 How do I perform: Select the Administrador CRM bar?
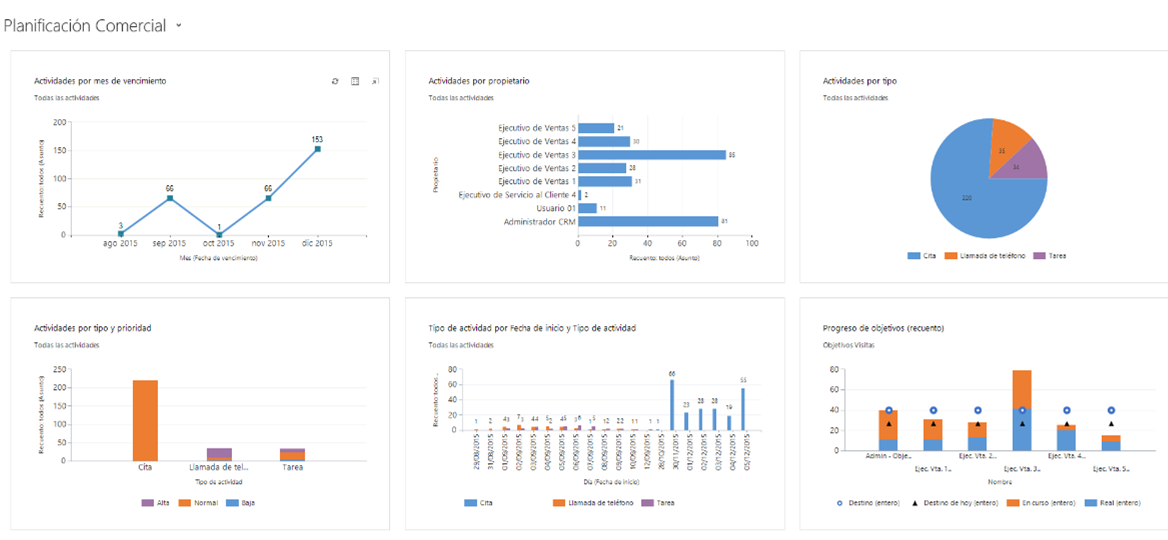tap(648, 221)
